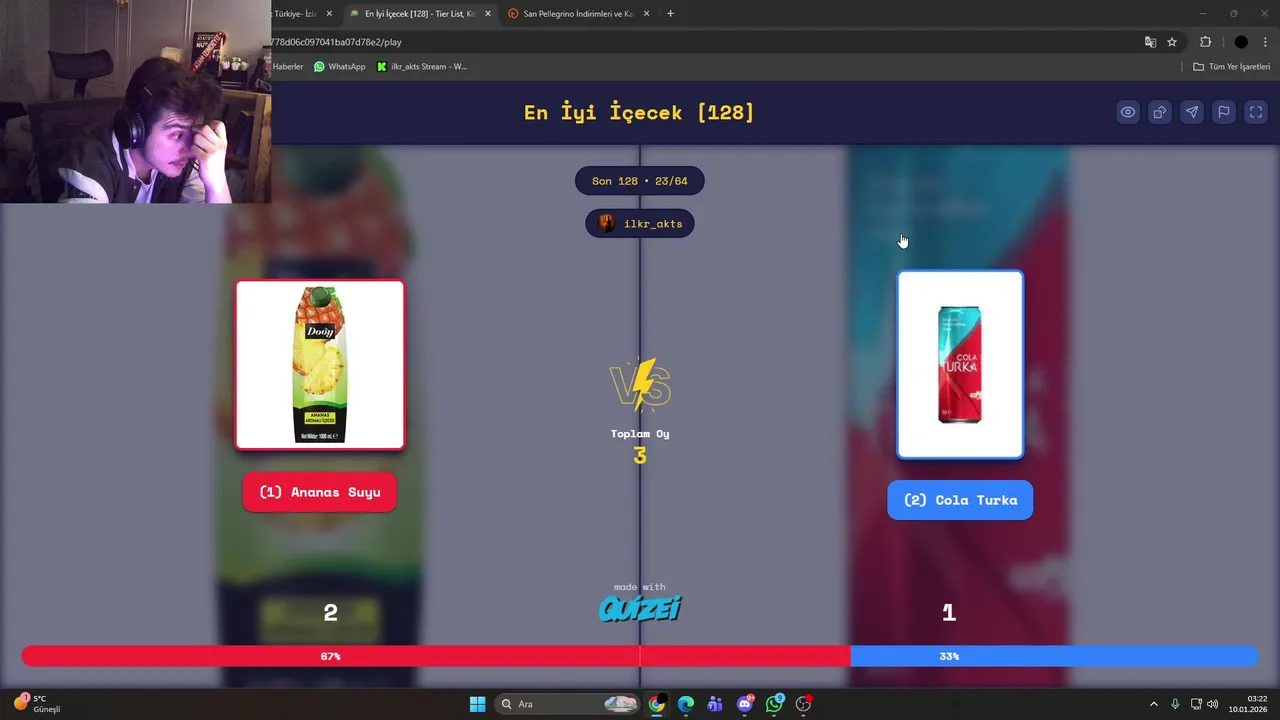The height and width of the screenshot is (720, 1280).
Task: Open the Tüm Yer İşaretleri folder
Action: click(1231, 67)
